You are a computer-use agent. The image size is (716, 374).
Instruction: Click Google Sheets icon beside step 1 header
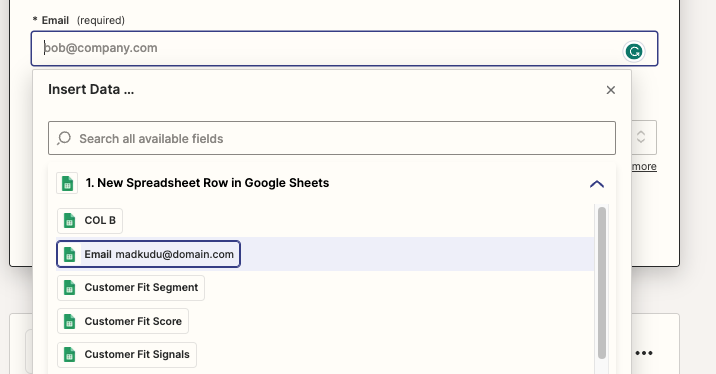pos(67,183)
